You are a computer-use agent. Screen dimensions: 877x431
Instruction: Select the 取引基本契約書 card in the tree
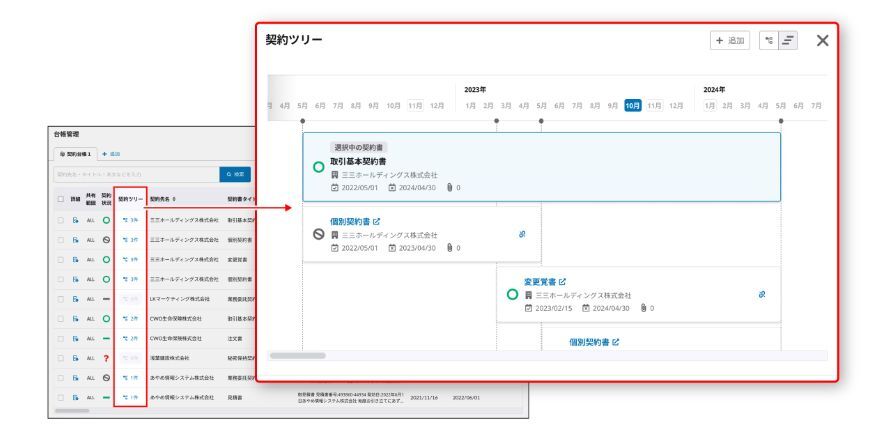tap(541, 167)
